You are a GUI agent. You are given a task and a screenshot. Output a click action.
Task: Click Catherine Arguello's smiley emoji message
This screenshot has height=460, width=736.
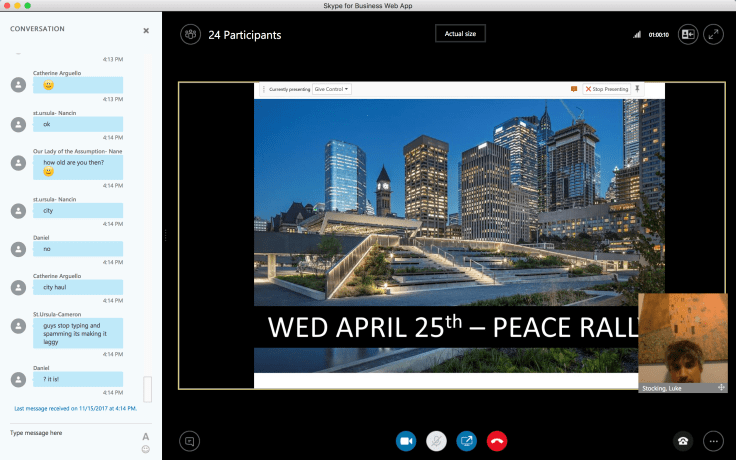tap(78, 85)
